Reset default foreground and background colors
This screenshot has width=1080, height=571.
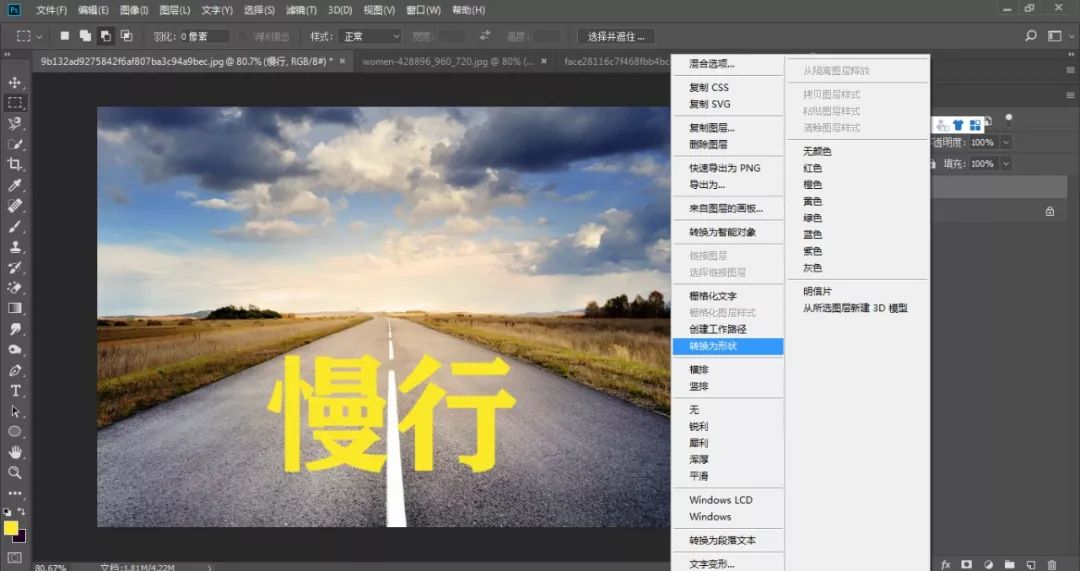[7, 512]
